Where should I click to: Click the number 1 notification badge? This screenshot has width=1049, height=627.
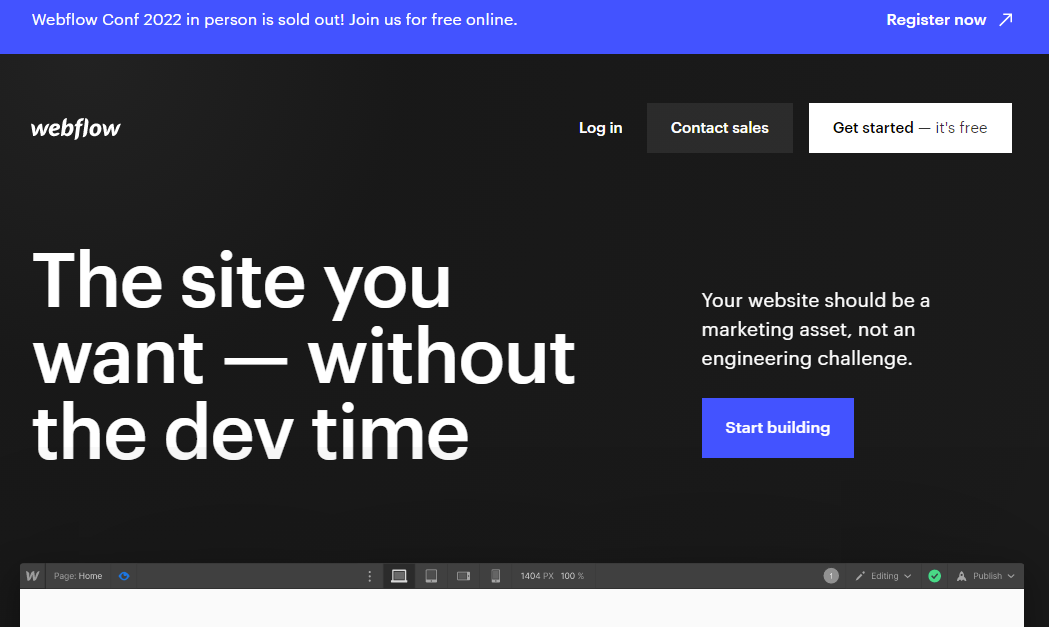click(x=831, y=576)
